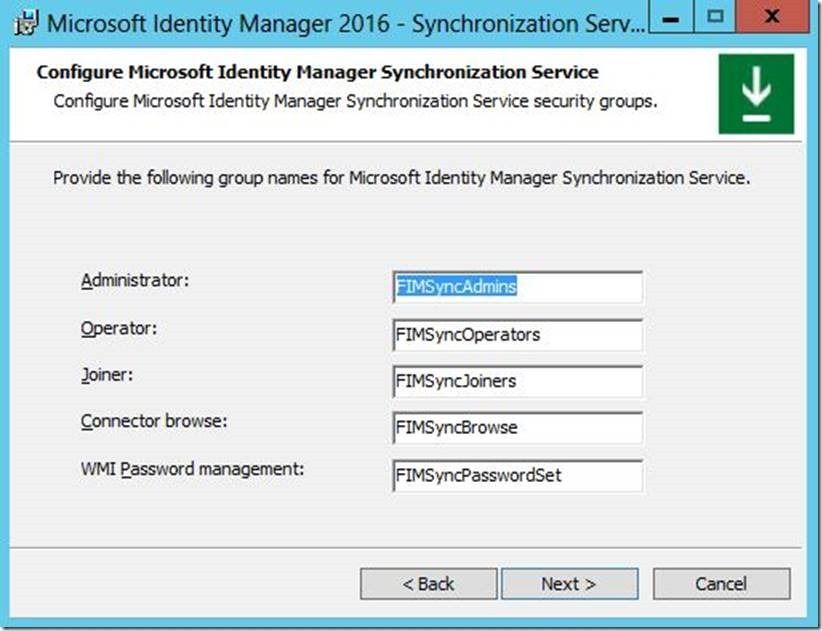822x631 pixels.
Task: Click the green download arrow icon
Action: (756, 94)
